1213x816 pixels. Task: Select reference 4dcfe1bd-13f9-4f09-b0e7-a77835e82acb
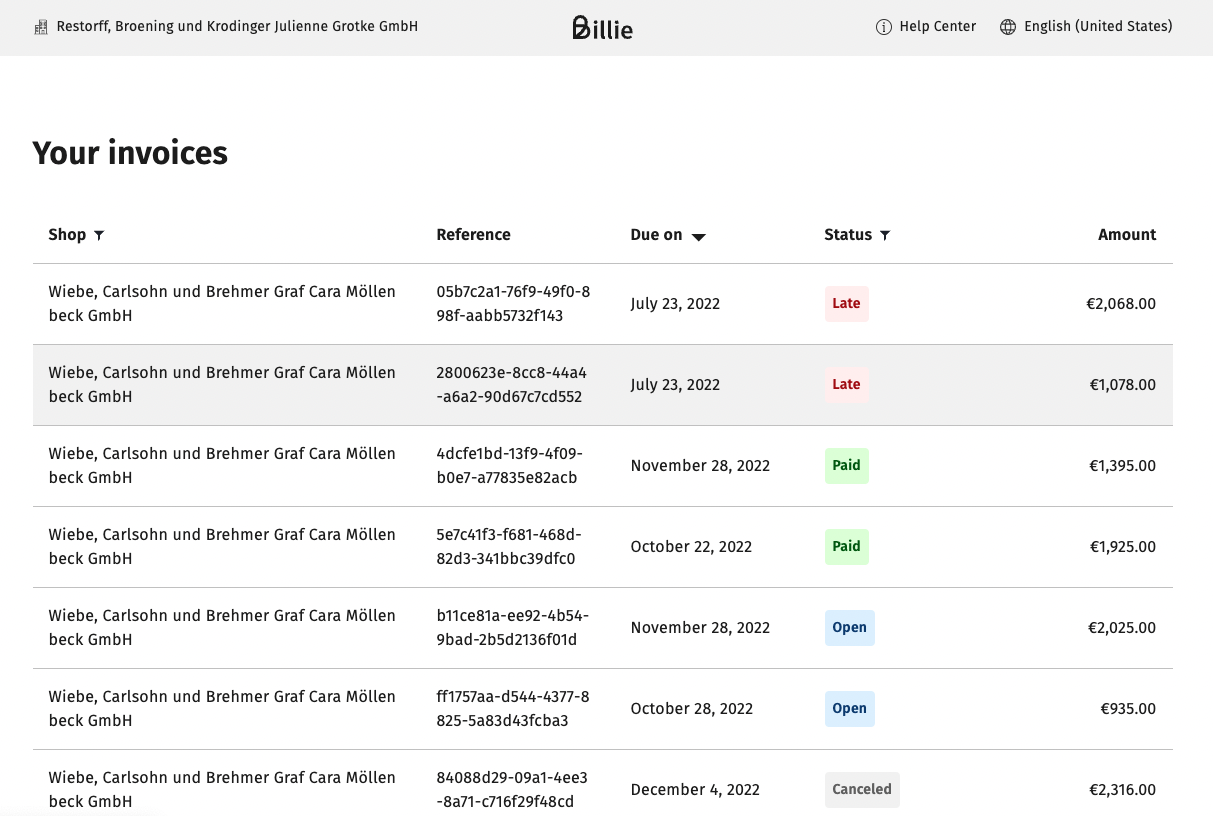pos(510,466)
